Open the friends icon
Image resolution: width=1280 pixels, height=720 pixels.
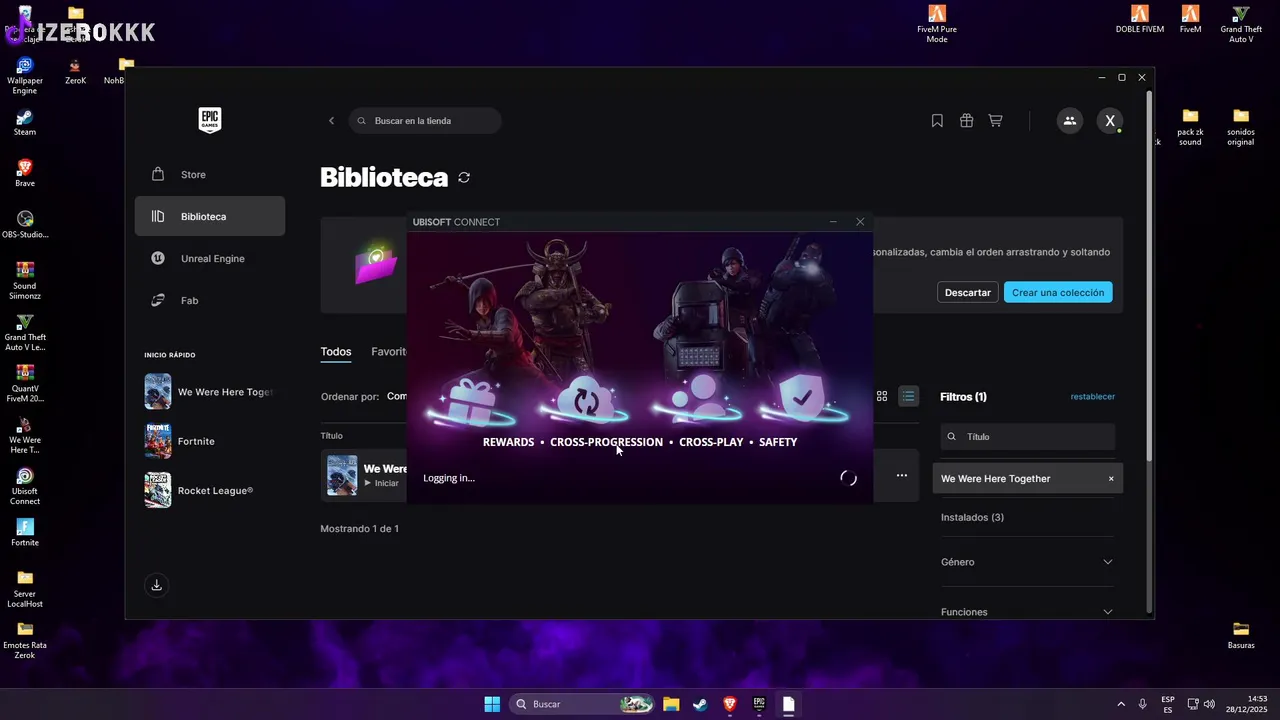coord(1070,121)
